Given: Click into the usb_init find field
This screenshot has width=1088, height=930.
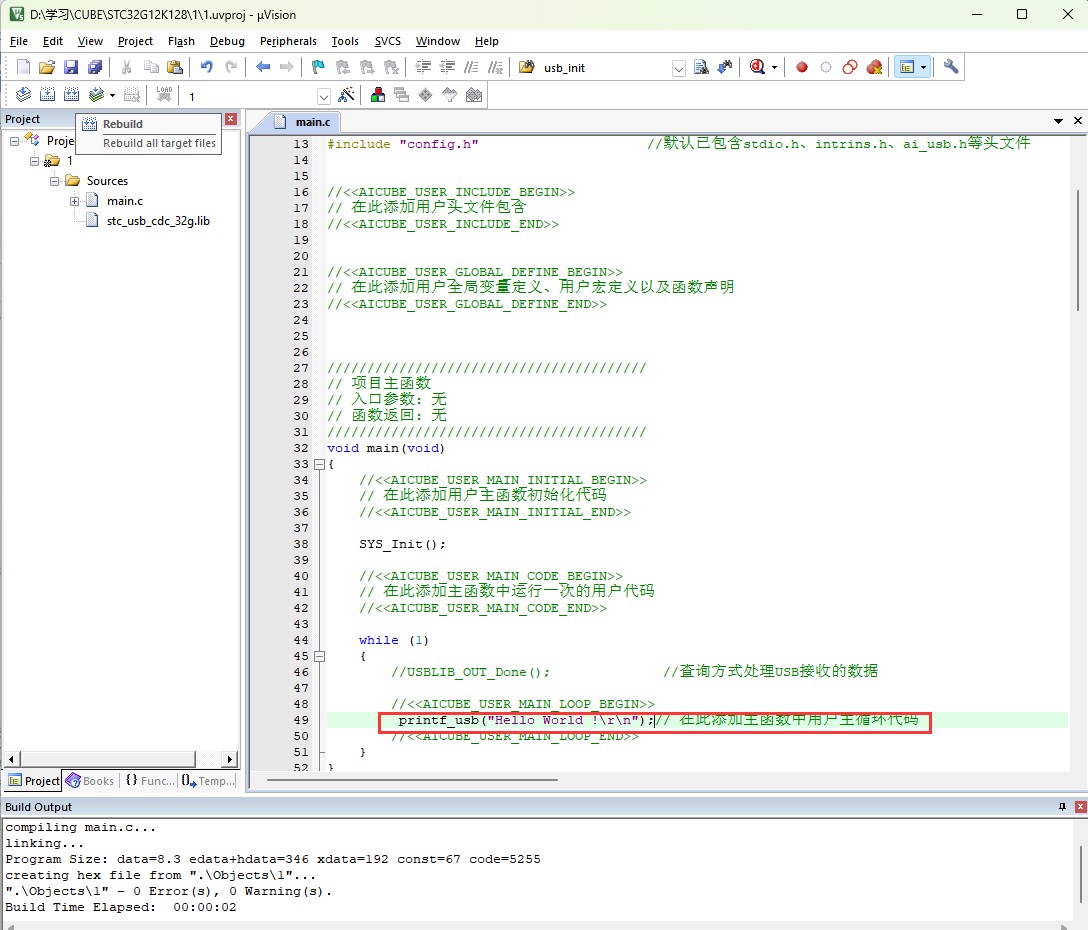Looking at the screenshot, I should (x=606, y=68).
